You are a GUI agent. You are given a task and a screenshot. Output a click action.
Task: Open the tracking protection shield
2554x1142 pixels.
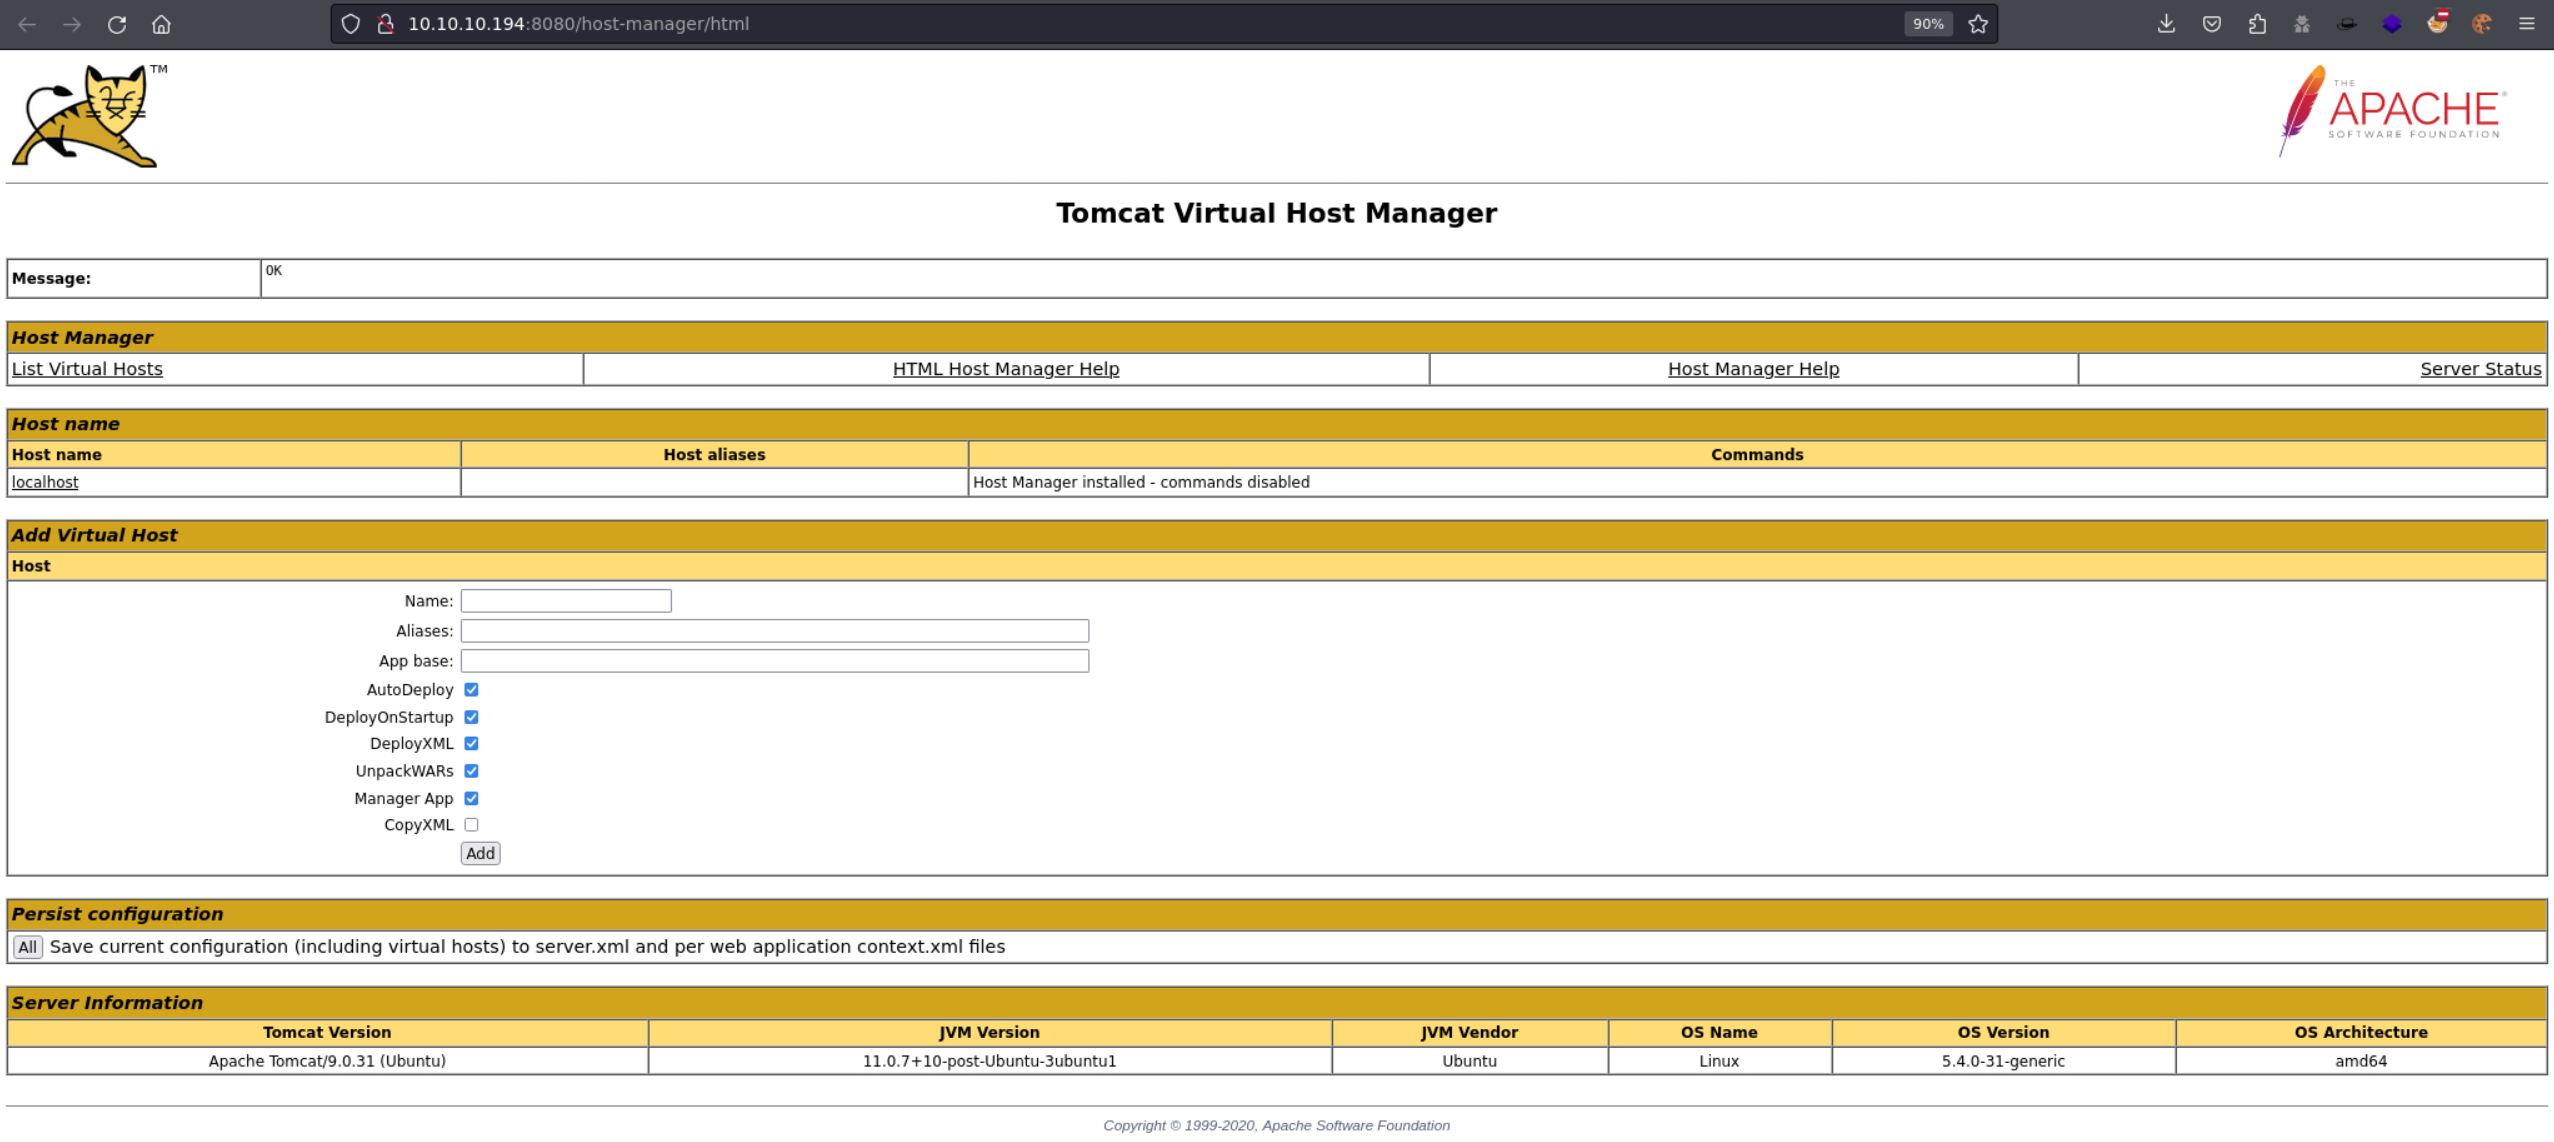click(x=350, y=24)
